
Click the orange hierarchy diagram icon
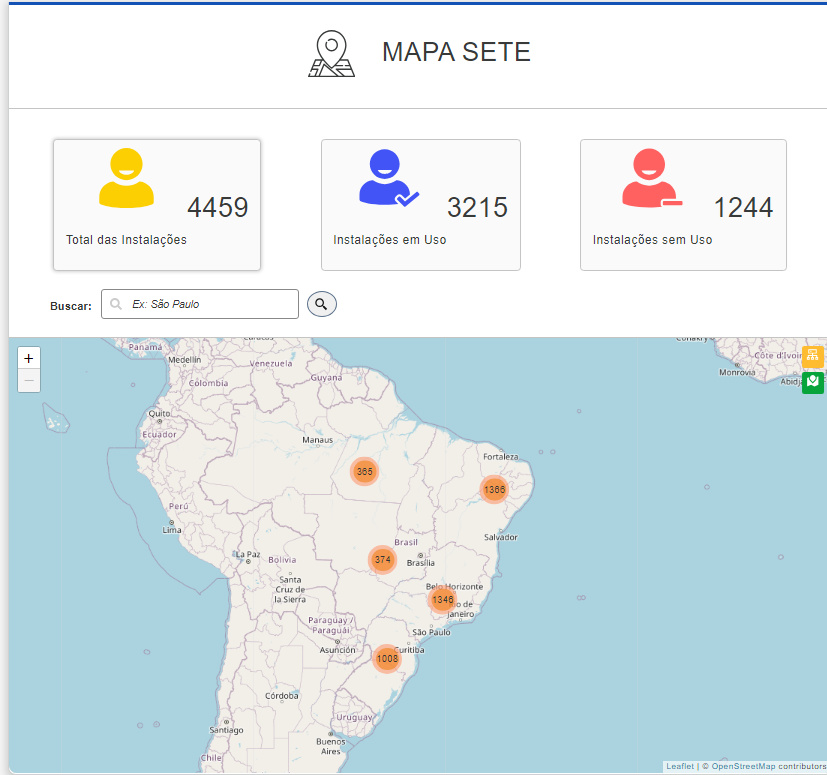812,356
